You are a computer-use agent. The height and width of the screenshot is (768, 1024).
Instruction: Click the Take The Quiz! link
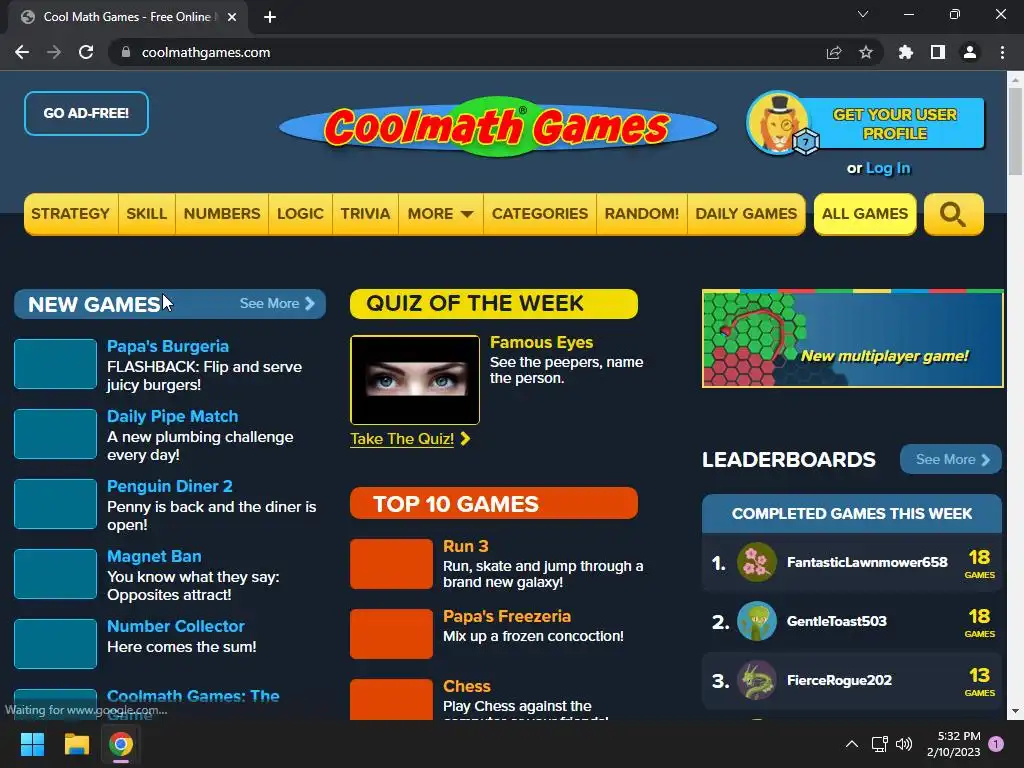tap(410, 439)
